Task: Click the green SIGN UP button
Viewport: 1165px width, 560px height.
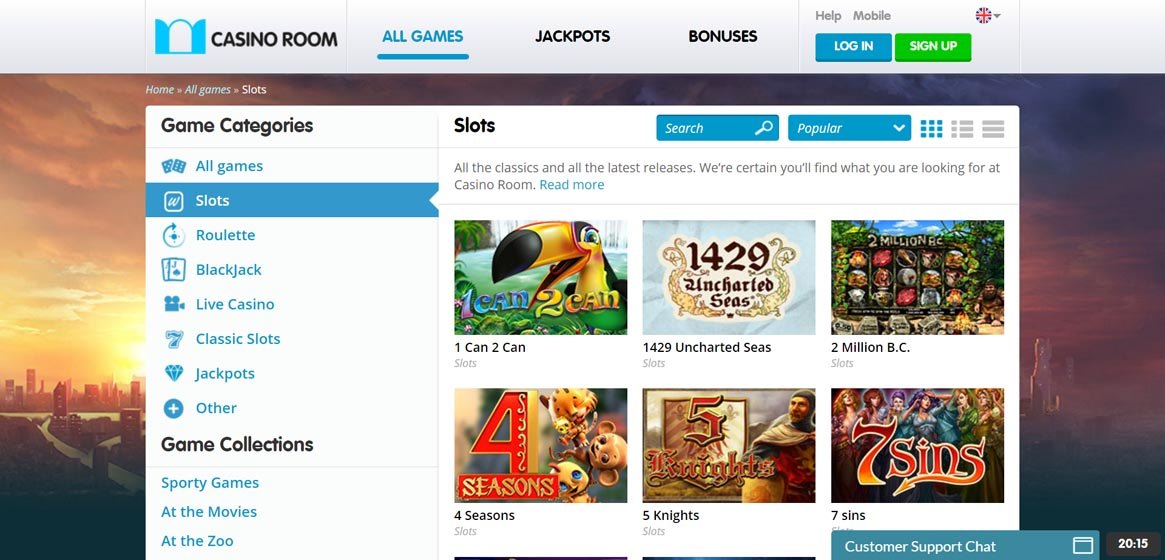Action: click(x=932, y=47)
